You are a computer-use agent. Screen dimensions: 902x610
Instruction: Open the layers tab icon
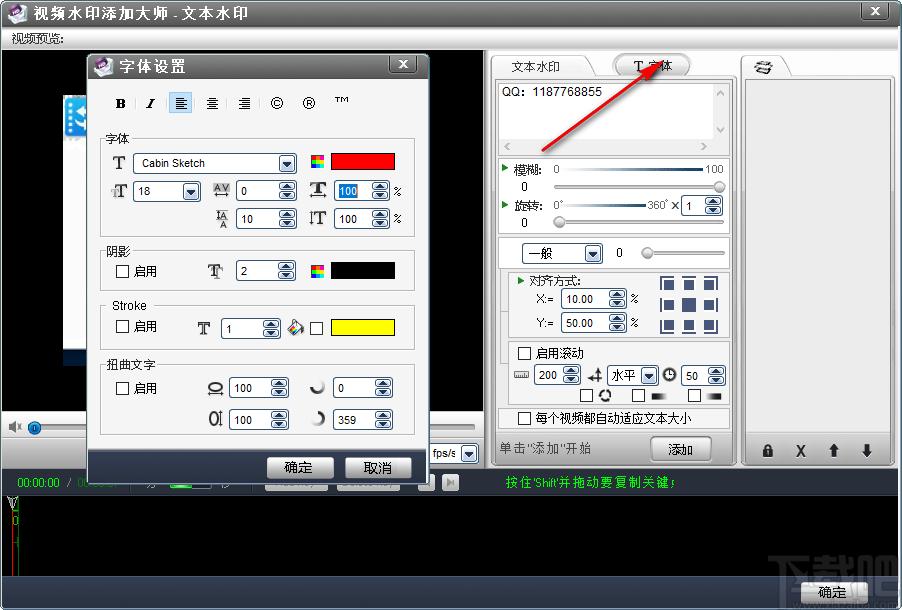pos(763,67)
